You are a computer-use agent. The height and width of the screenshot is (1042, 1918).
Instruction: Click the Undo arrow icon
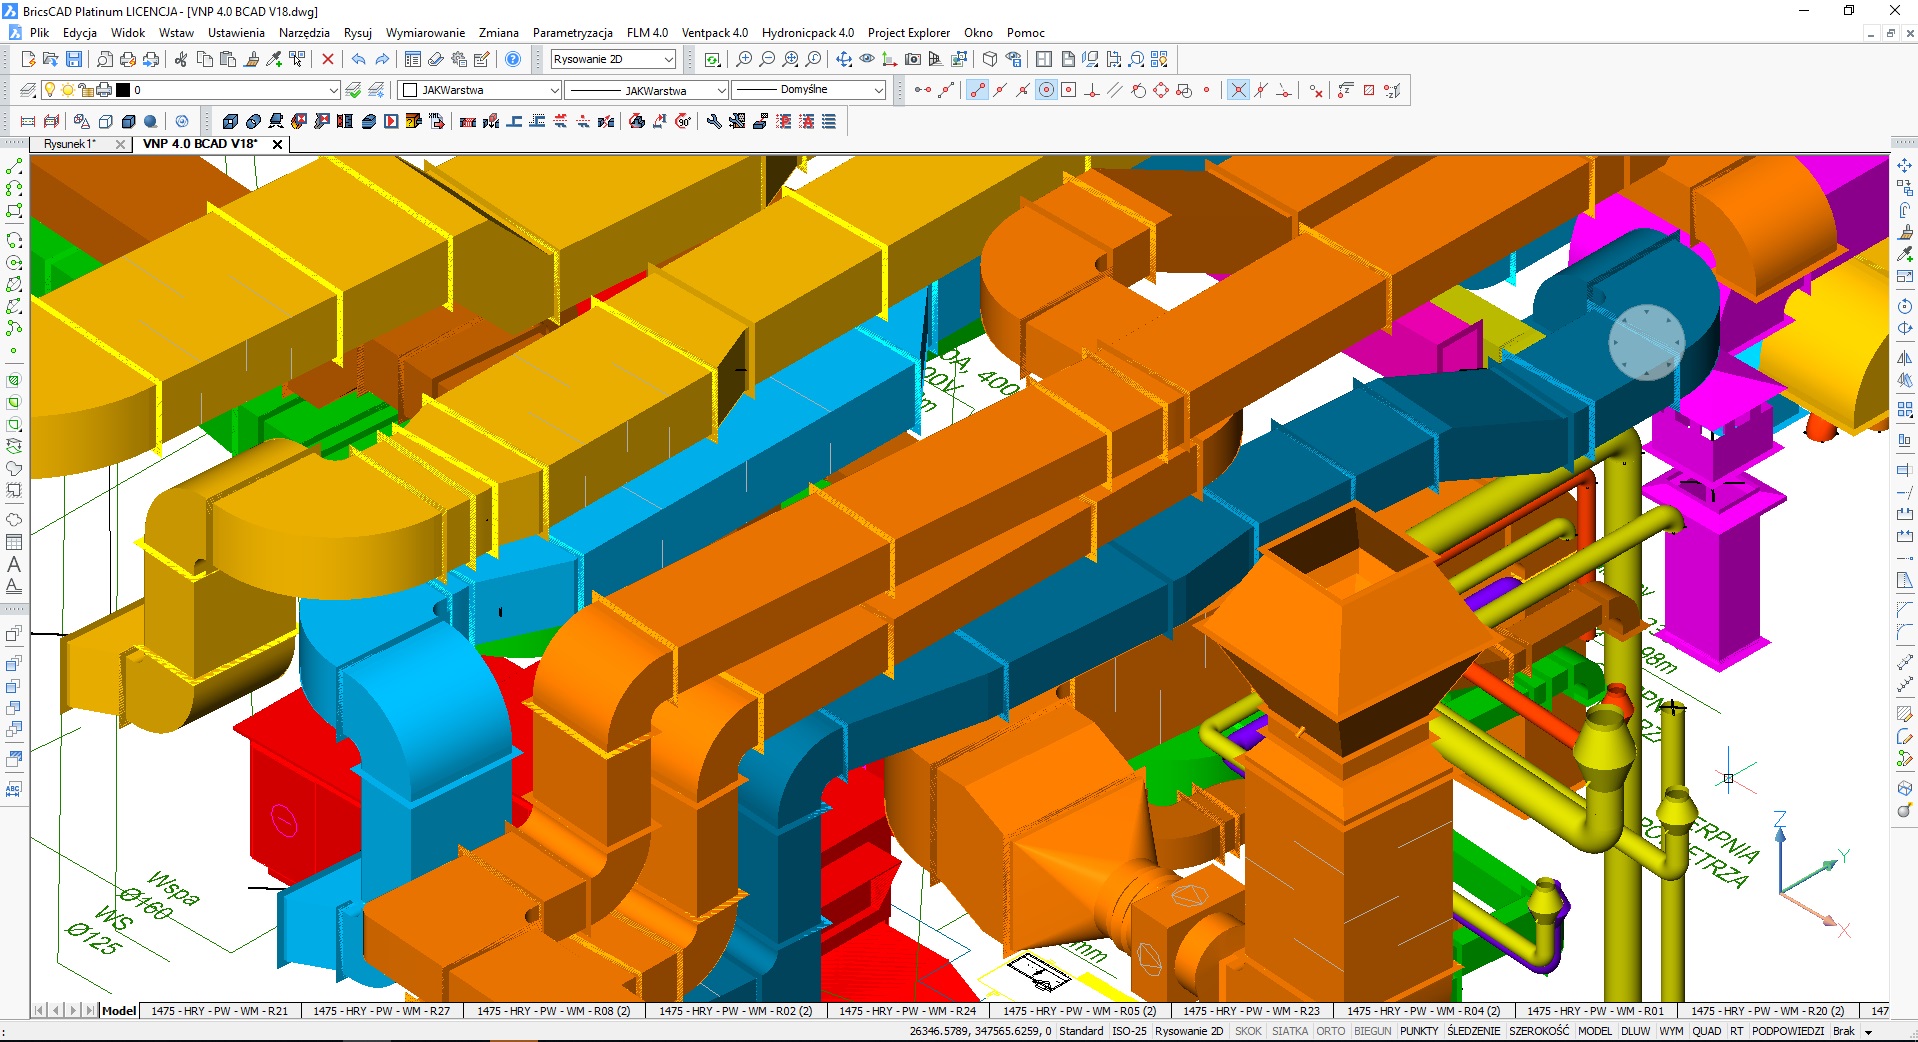tap(358, 60)
